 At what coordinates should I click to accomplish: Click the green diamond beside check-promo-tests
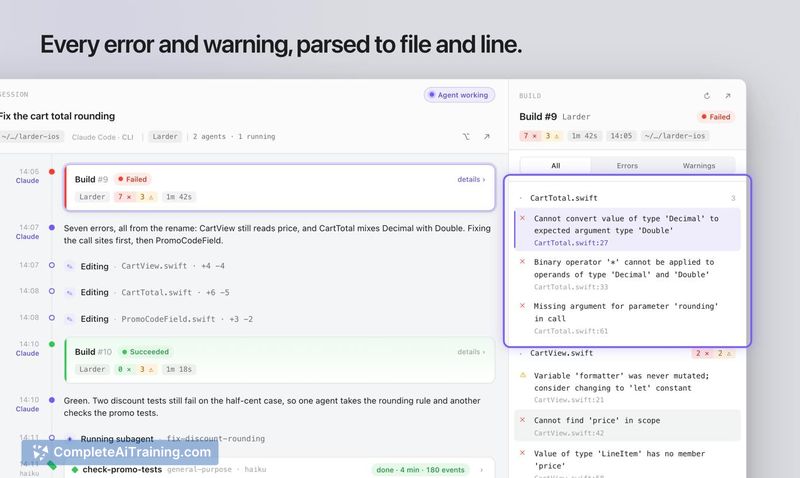pyautogui.click(x=75, y=469)
